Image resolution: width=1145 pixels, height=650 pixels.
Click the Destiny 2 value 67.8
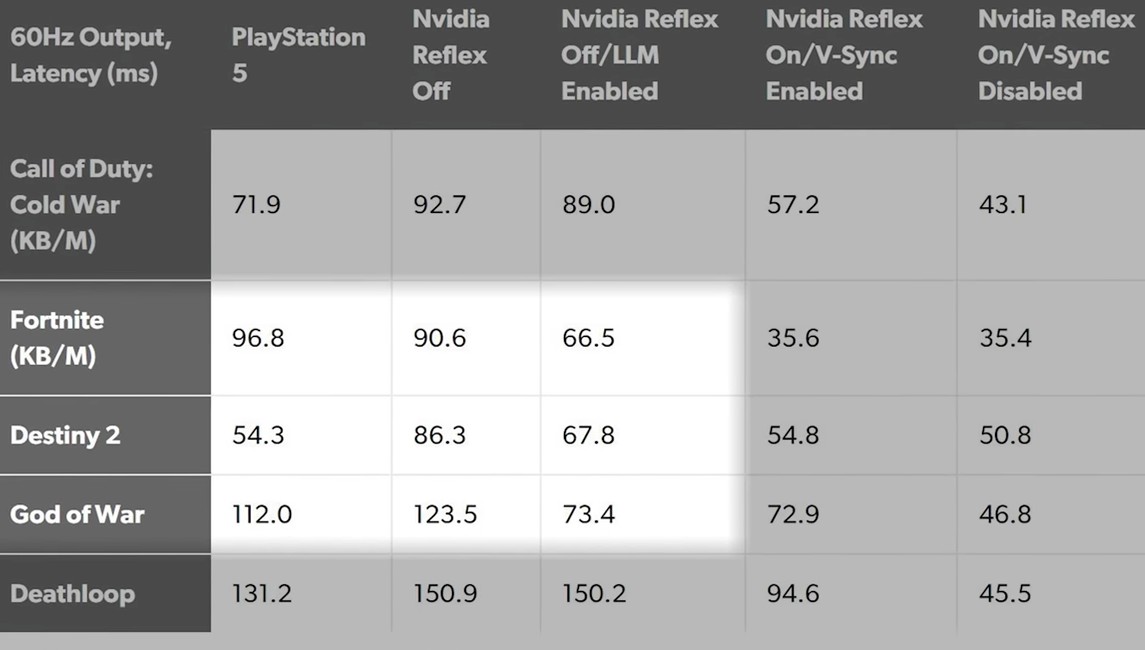[x=589, y=435]
